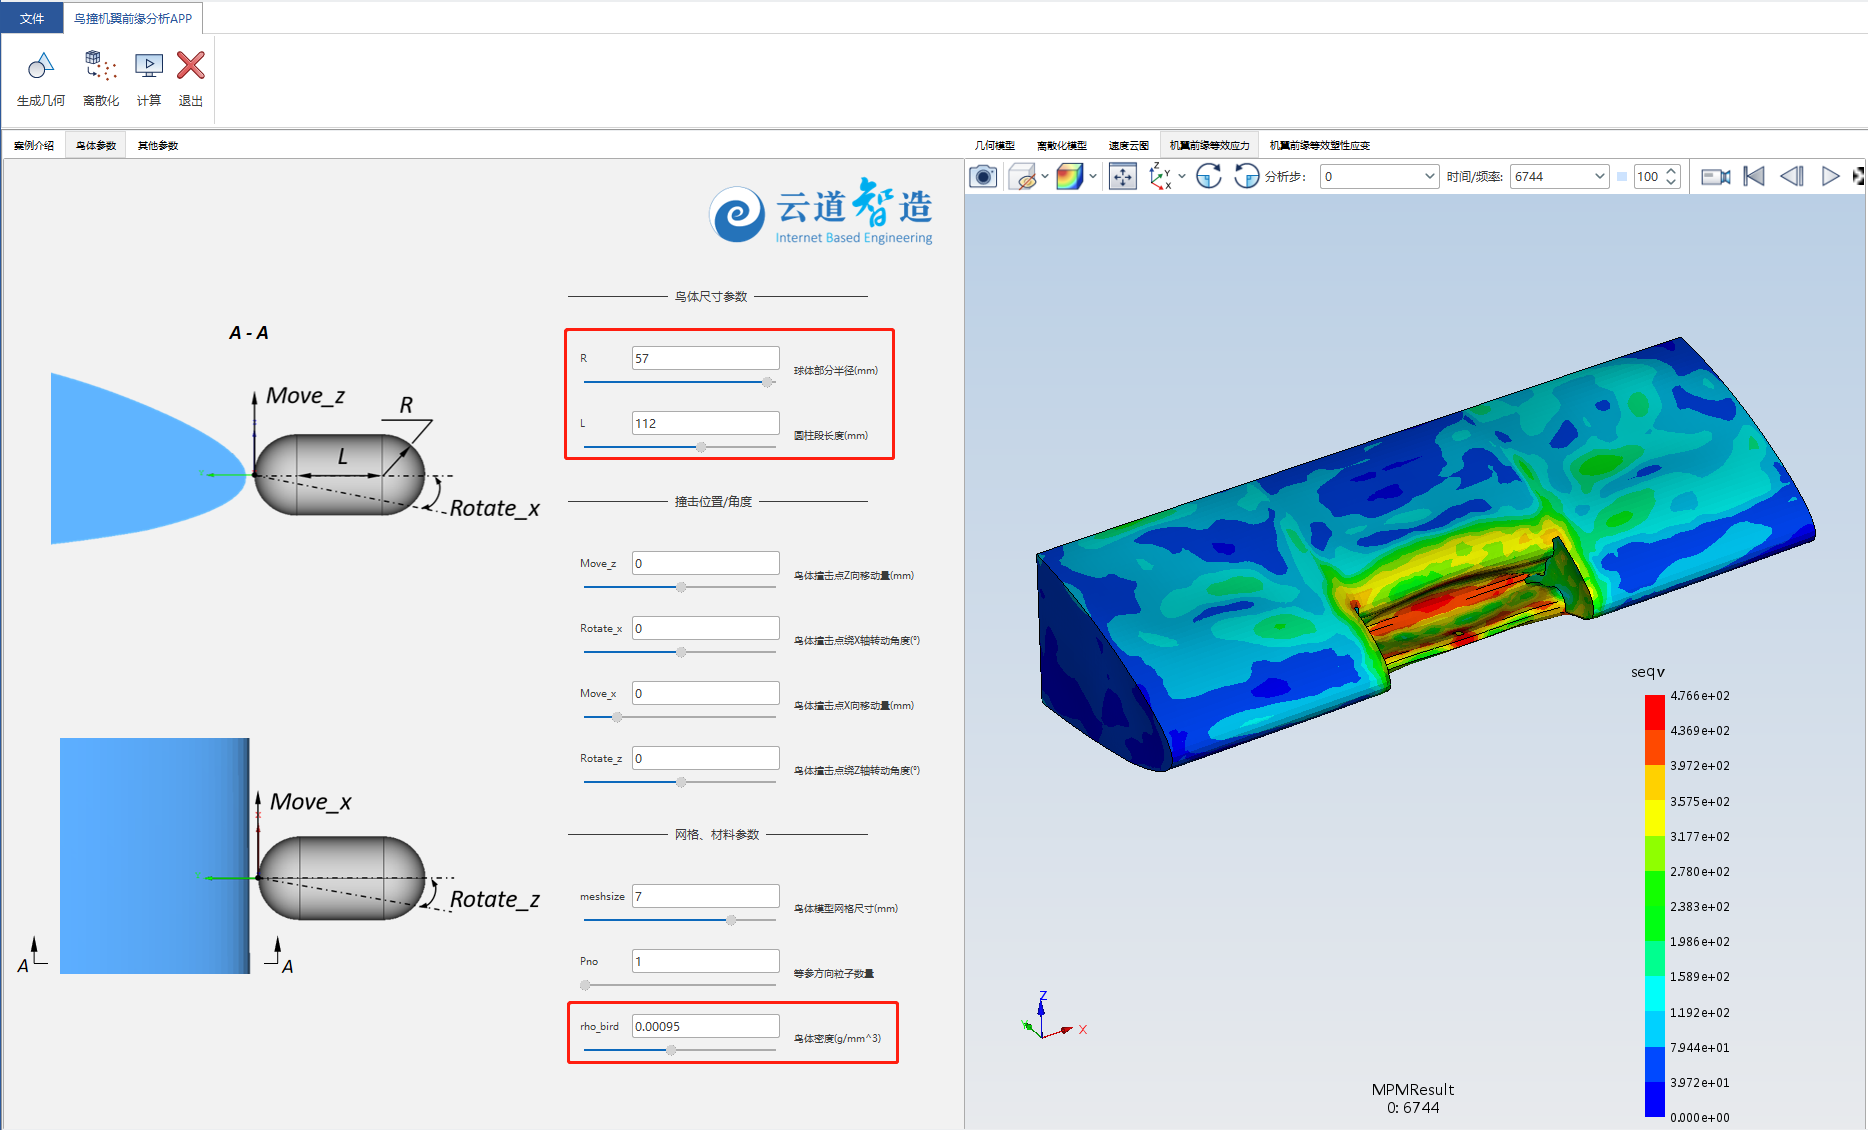Take a viewport snapshot with camera icon

pyautogui.click(x=983, y=177)
